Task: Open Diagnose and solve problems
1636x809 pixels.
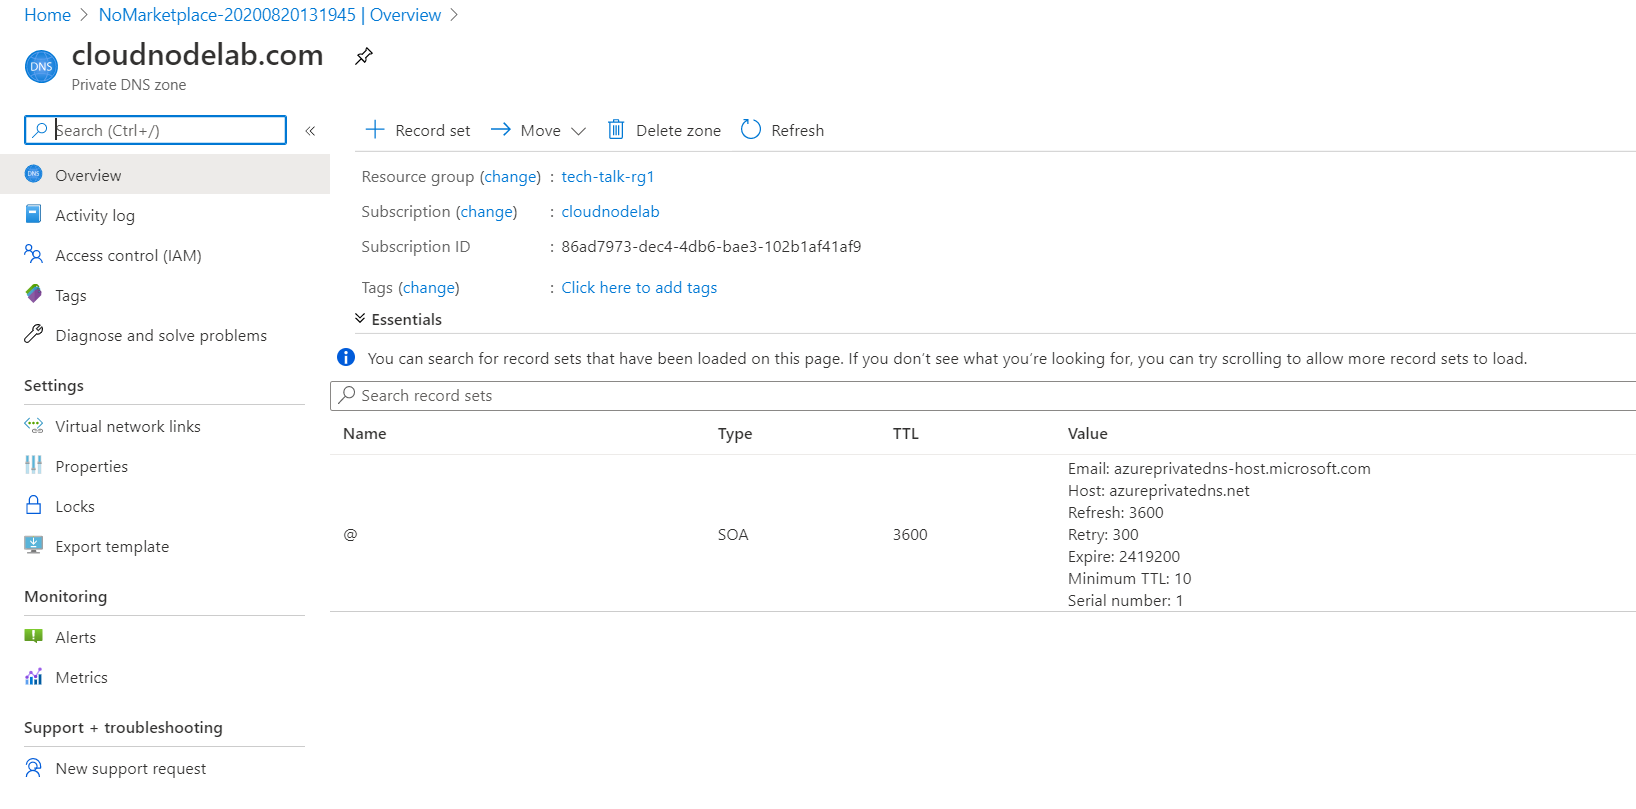Action: point(161,335)
